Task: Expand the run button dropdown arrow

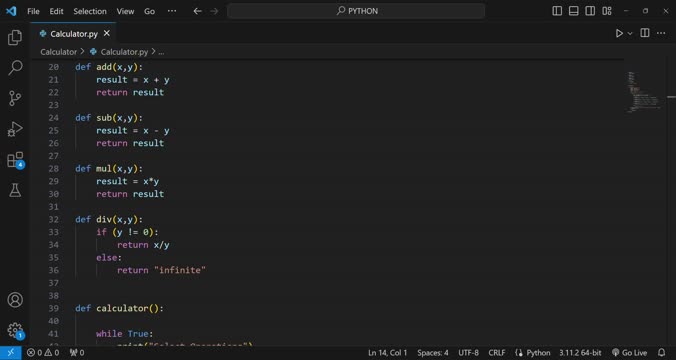Action: [630, 33]
